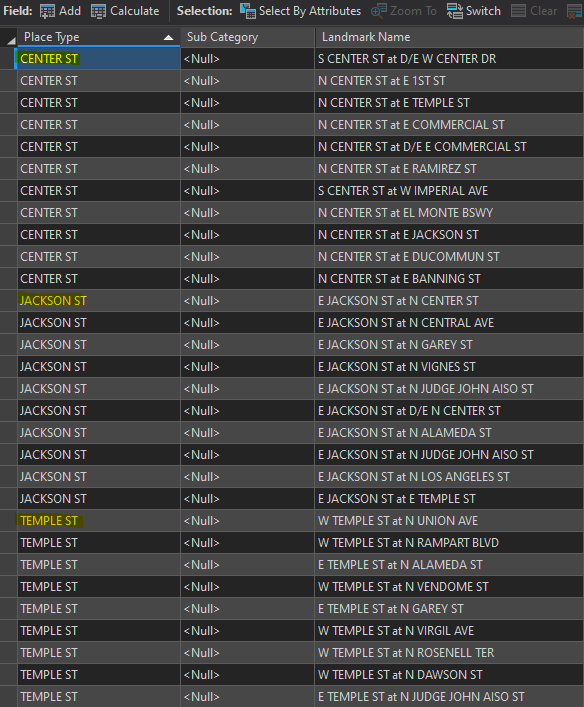Click the Zoom To selection button
The image size is (584, 707).
404,11
